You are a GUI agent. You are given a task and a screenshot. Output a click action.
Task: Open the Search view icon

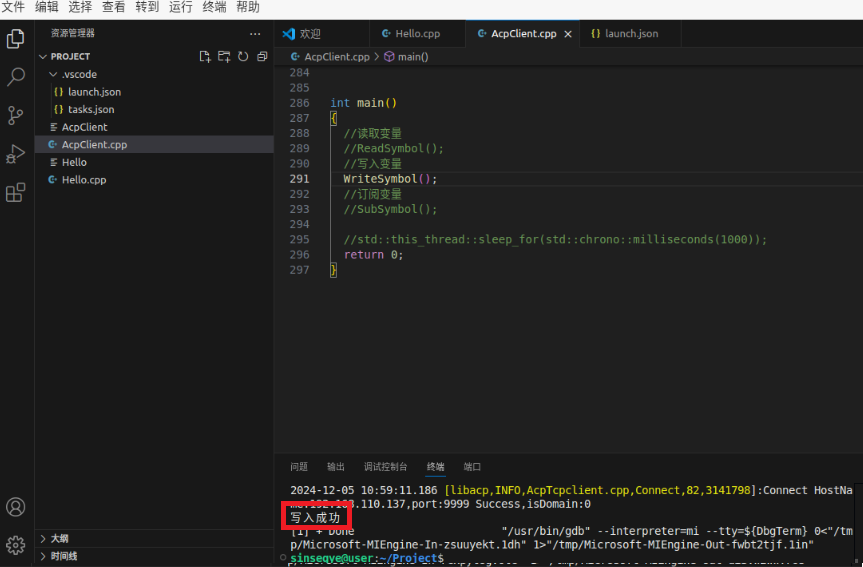click(x=15, y=77)
